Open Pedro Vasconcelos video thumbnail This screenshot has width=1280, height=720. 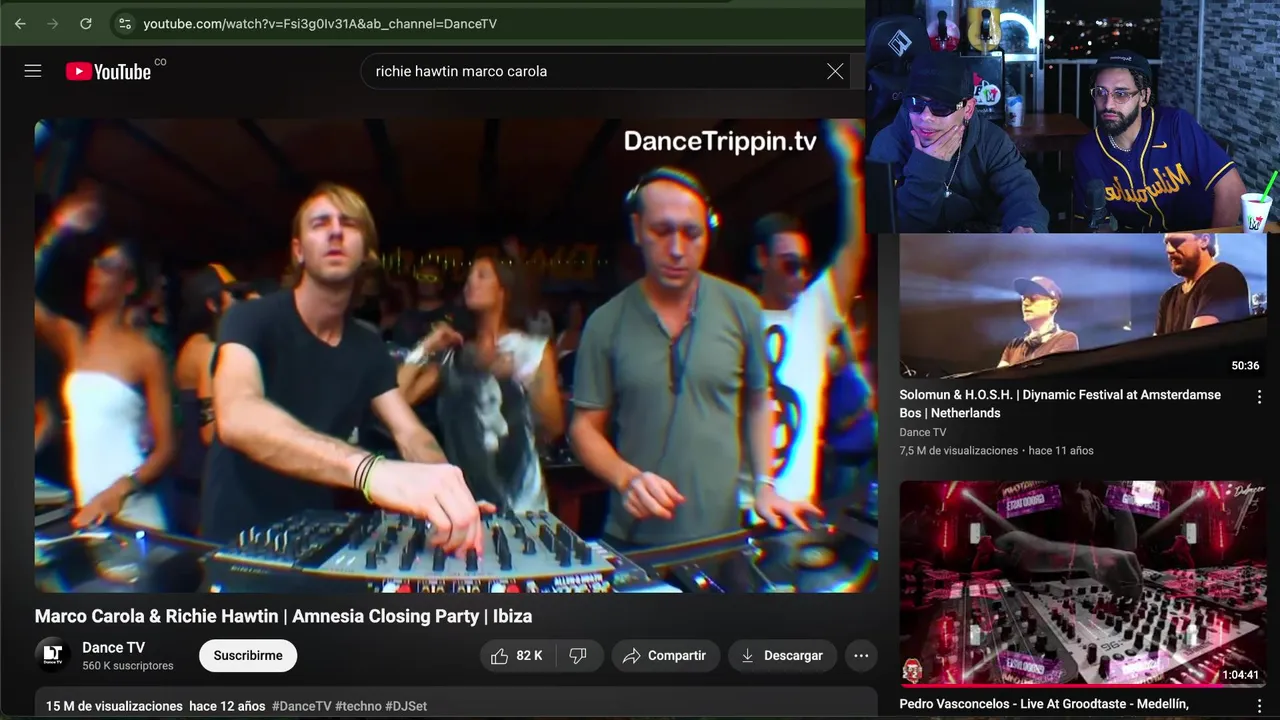click(x=1083, y=583)
